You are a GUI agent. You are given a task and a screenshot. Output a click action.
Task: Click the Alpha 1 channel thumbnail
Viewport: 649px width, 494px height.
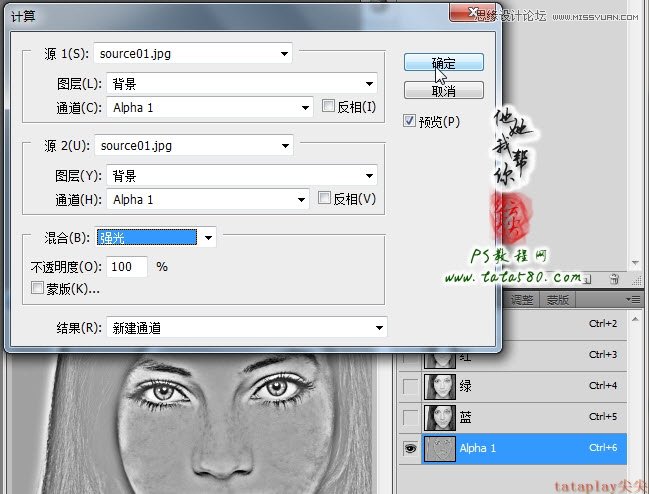440,449
